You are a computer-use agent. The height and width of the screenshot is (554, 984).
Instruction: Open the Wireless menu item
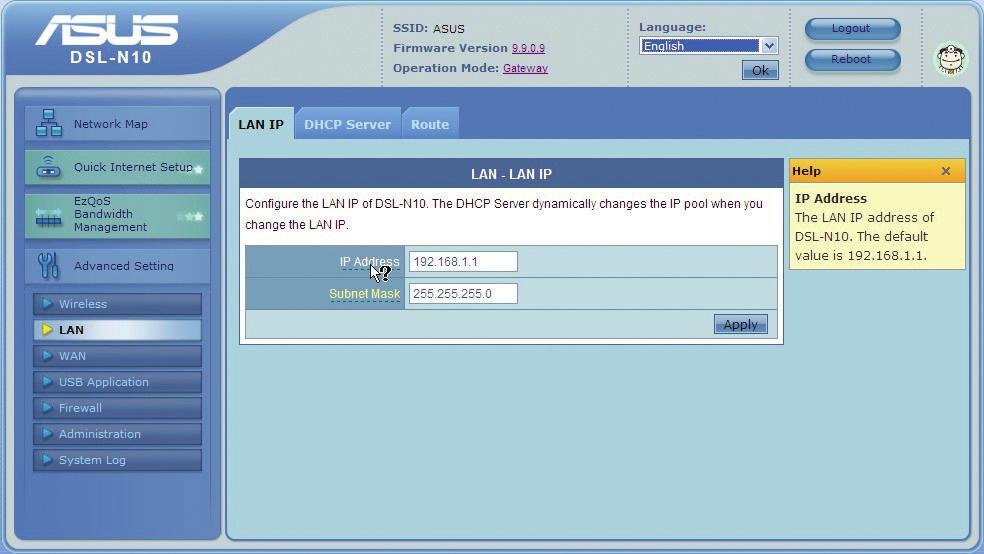pyautogui.click(x=117, y=304)
